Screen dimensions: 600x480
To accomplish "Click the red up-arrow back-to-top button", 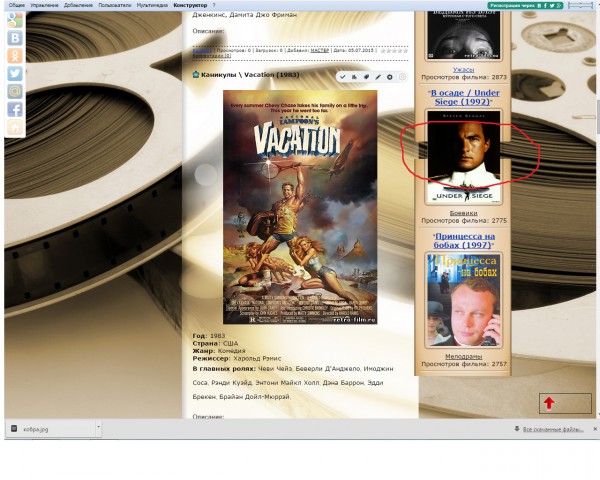I will point(549,403).
